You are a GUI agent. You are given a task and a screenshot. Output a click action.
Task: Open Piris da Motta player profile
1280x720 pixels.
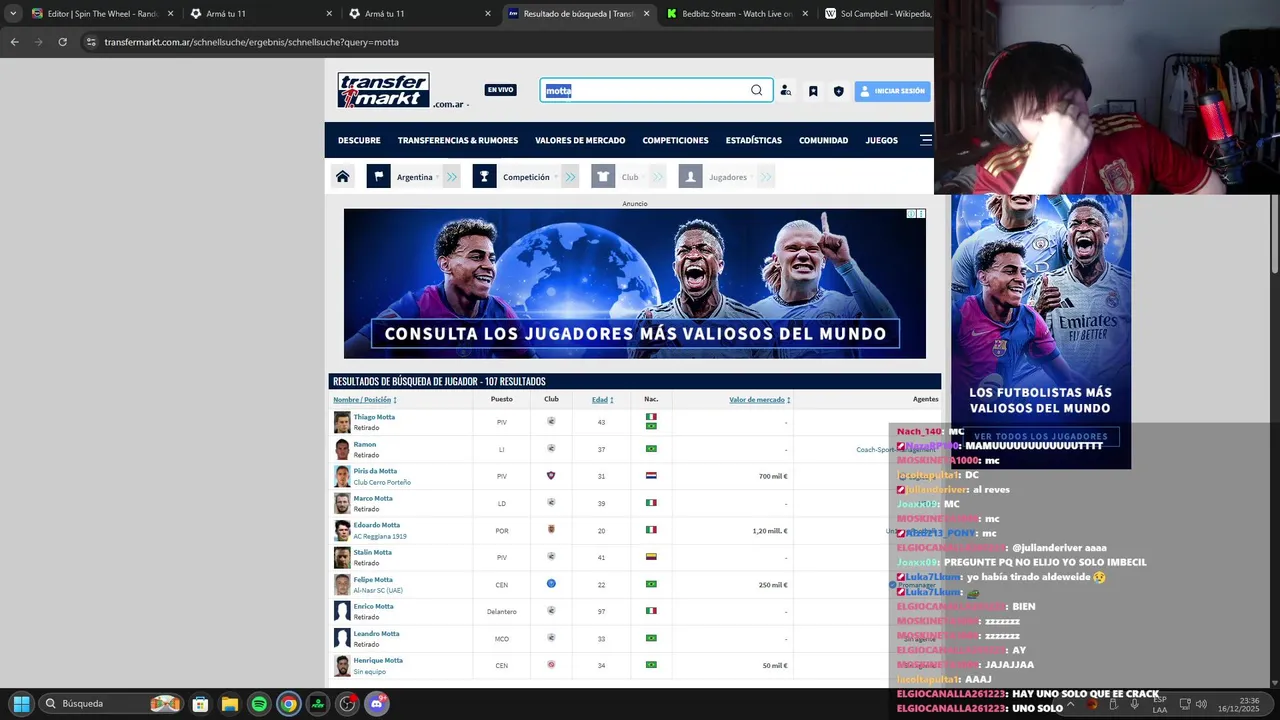coord(375,471)
